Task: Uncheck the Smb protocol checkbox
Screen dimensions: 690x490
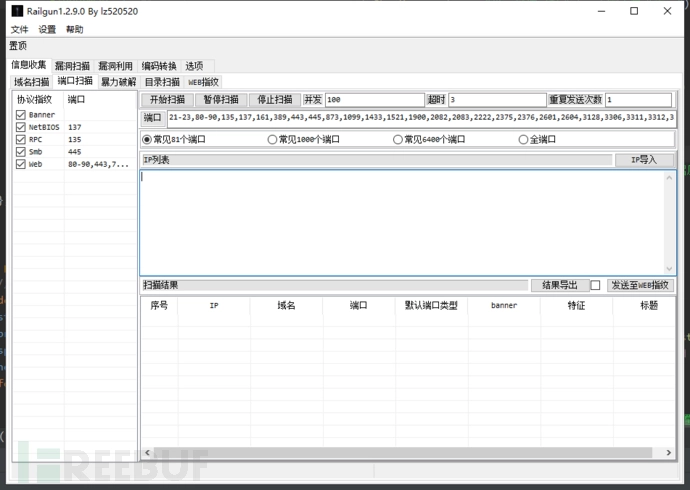Action: [x=20, y=152]
